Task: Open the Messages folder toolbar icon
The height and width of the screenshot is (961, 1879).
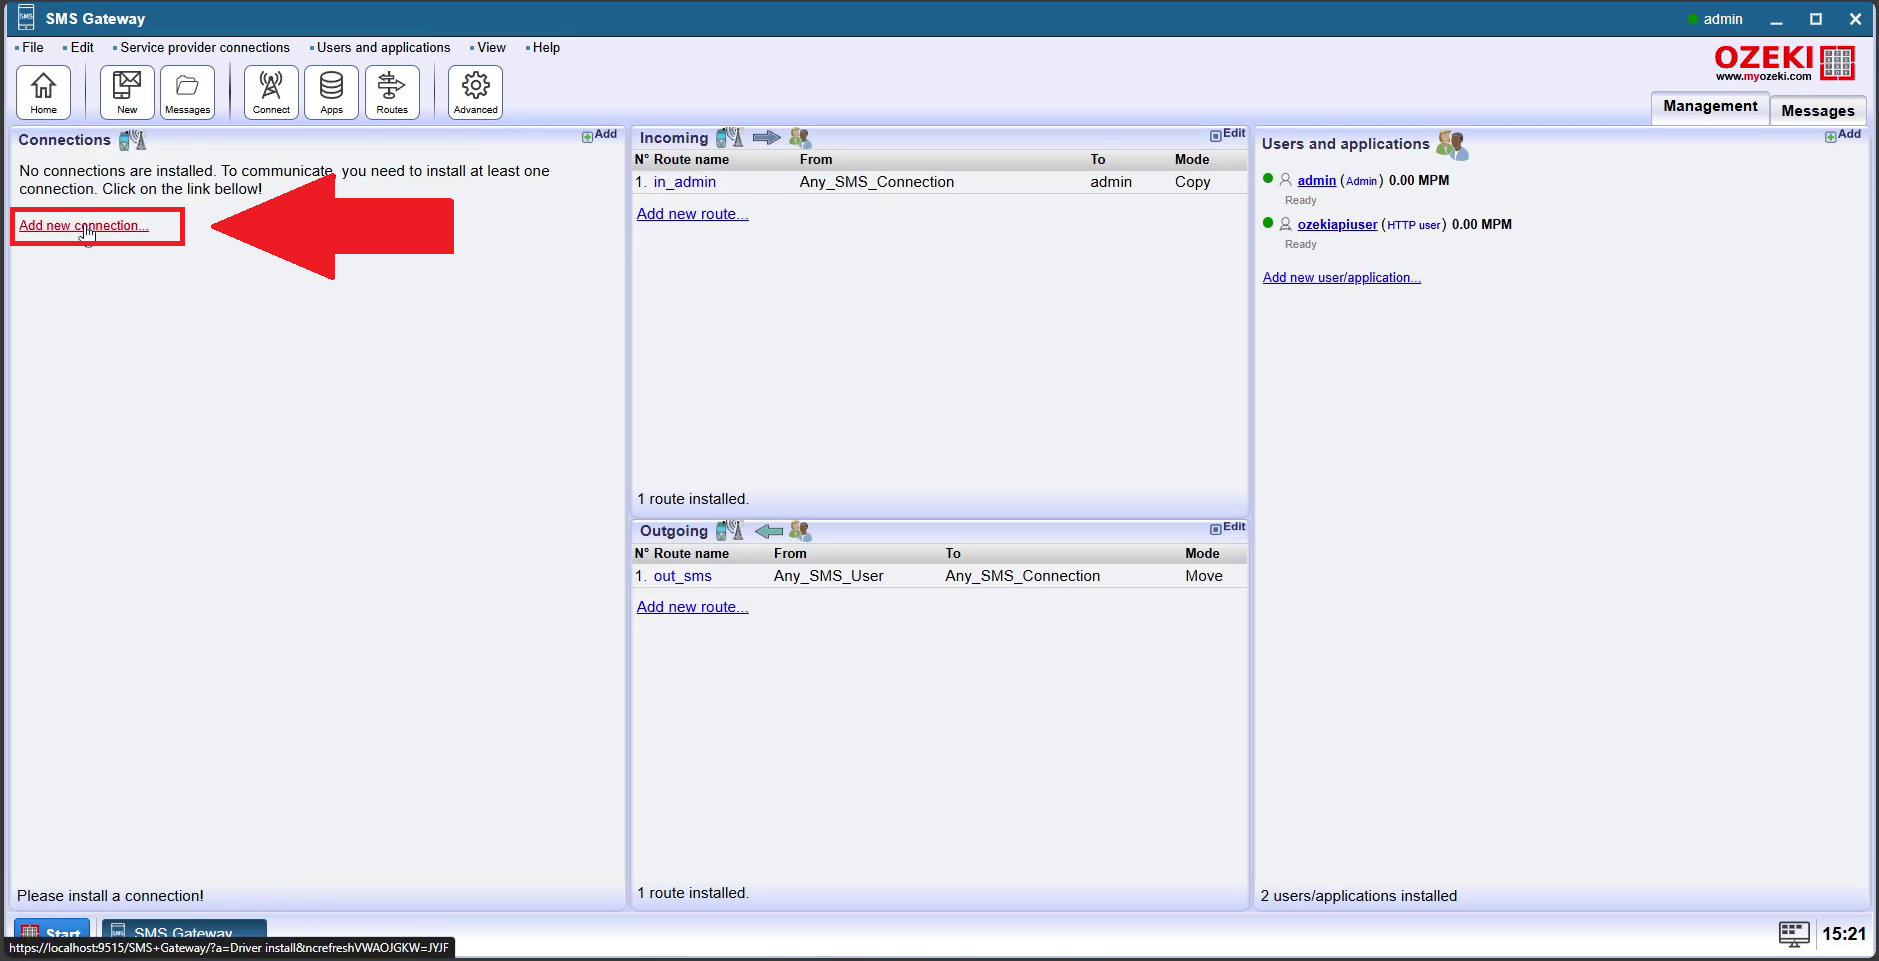Action: tap(187, 93)
